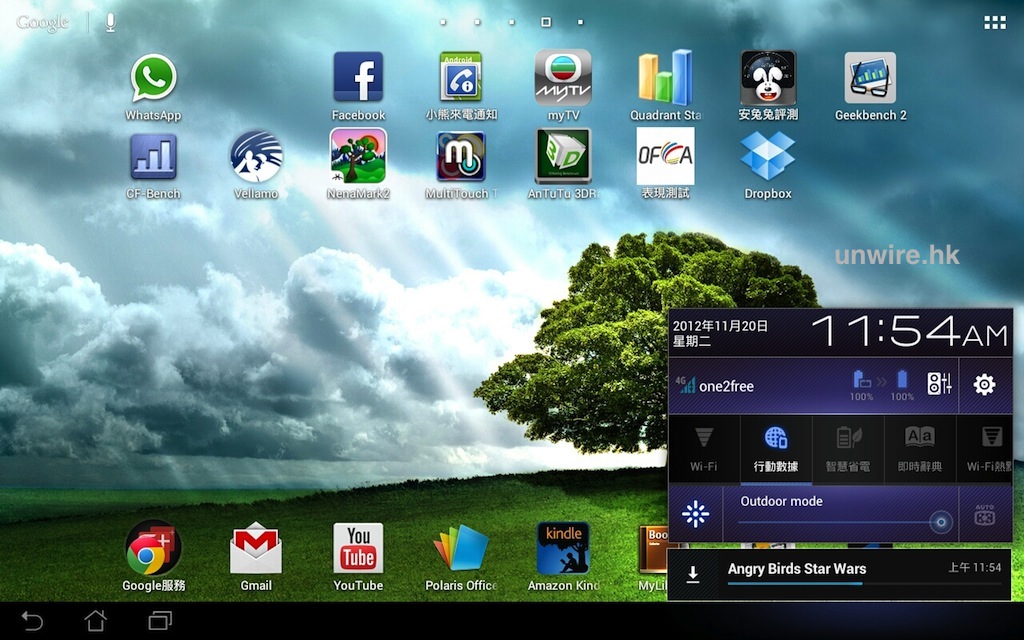Open Dropbox from the home screen
1024x640 pixels.
(767, 157)
